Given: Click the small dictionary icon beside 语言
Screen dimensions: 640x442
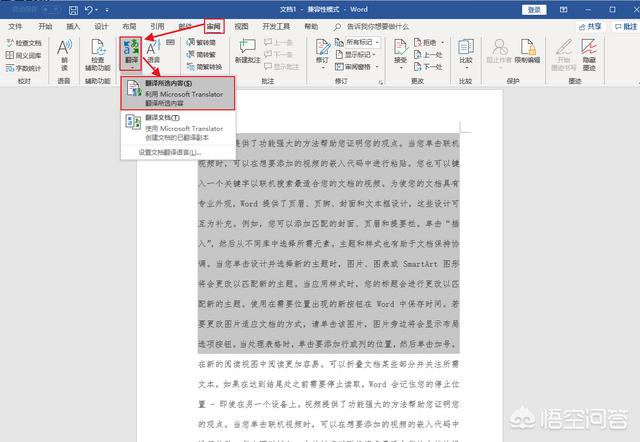Looking at the screenshot, I should click(x=171, y=42).
